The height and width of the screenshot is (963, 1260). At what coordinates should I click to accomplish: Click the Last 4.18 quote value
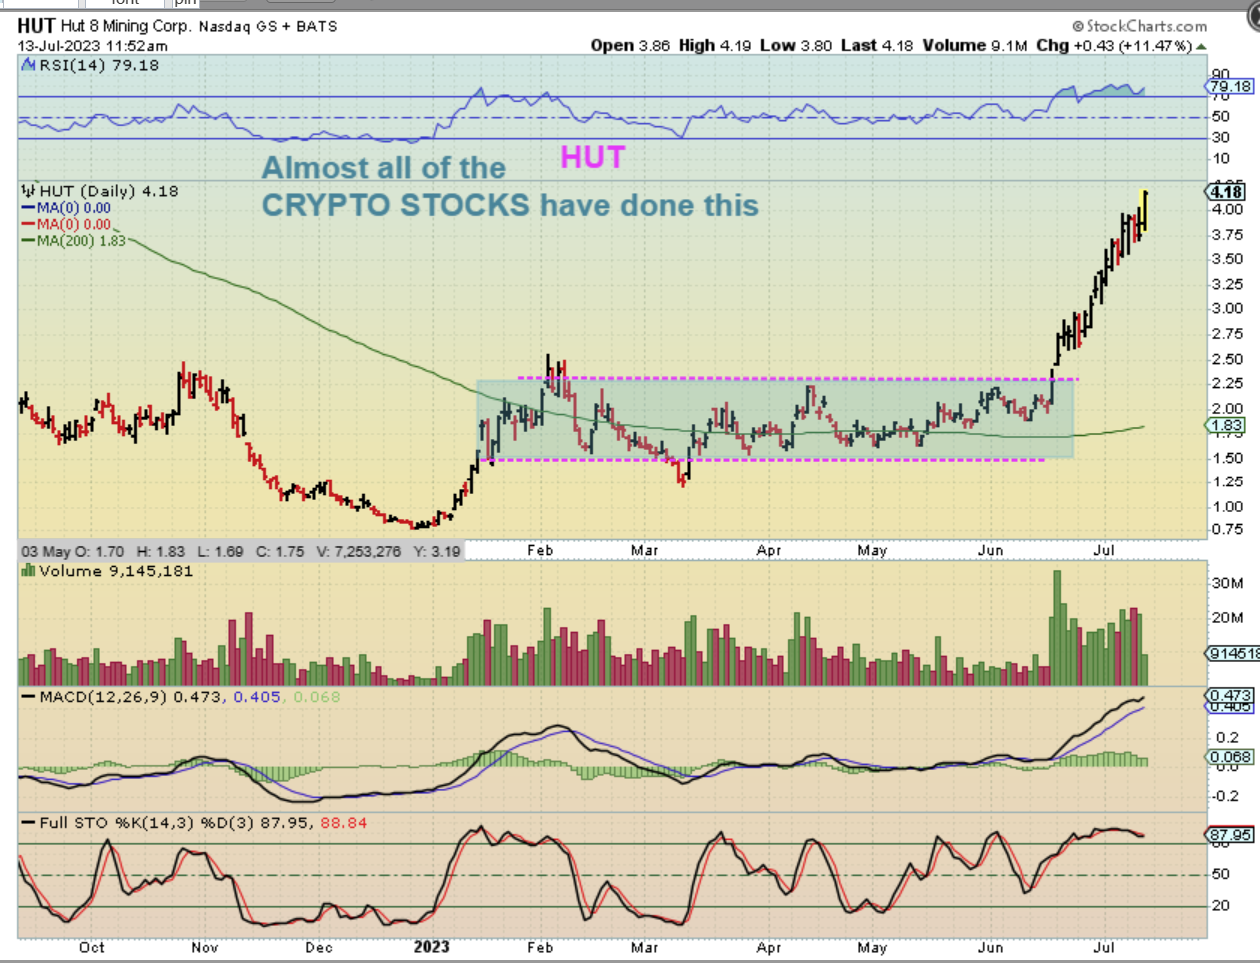click(877, 45)
